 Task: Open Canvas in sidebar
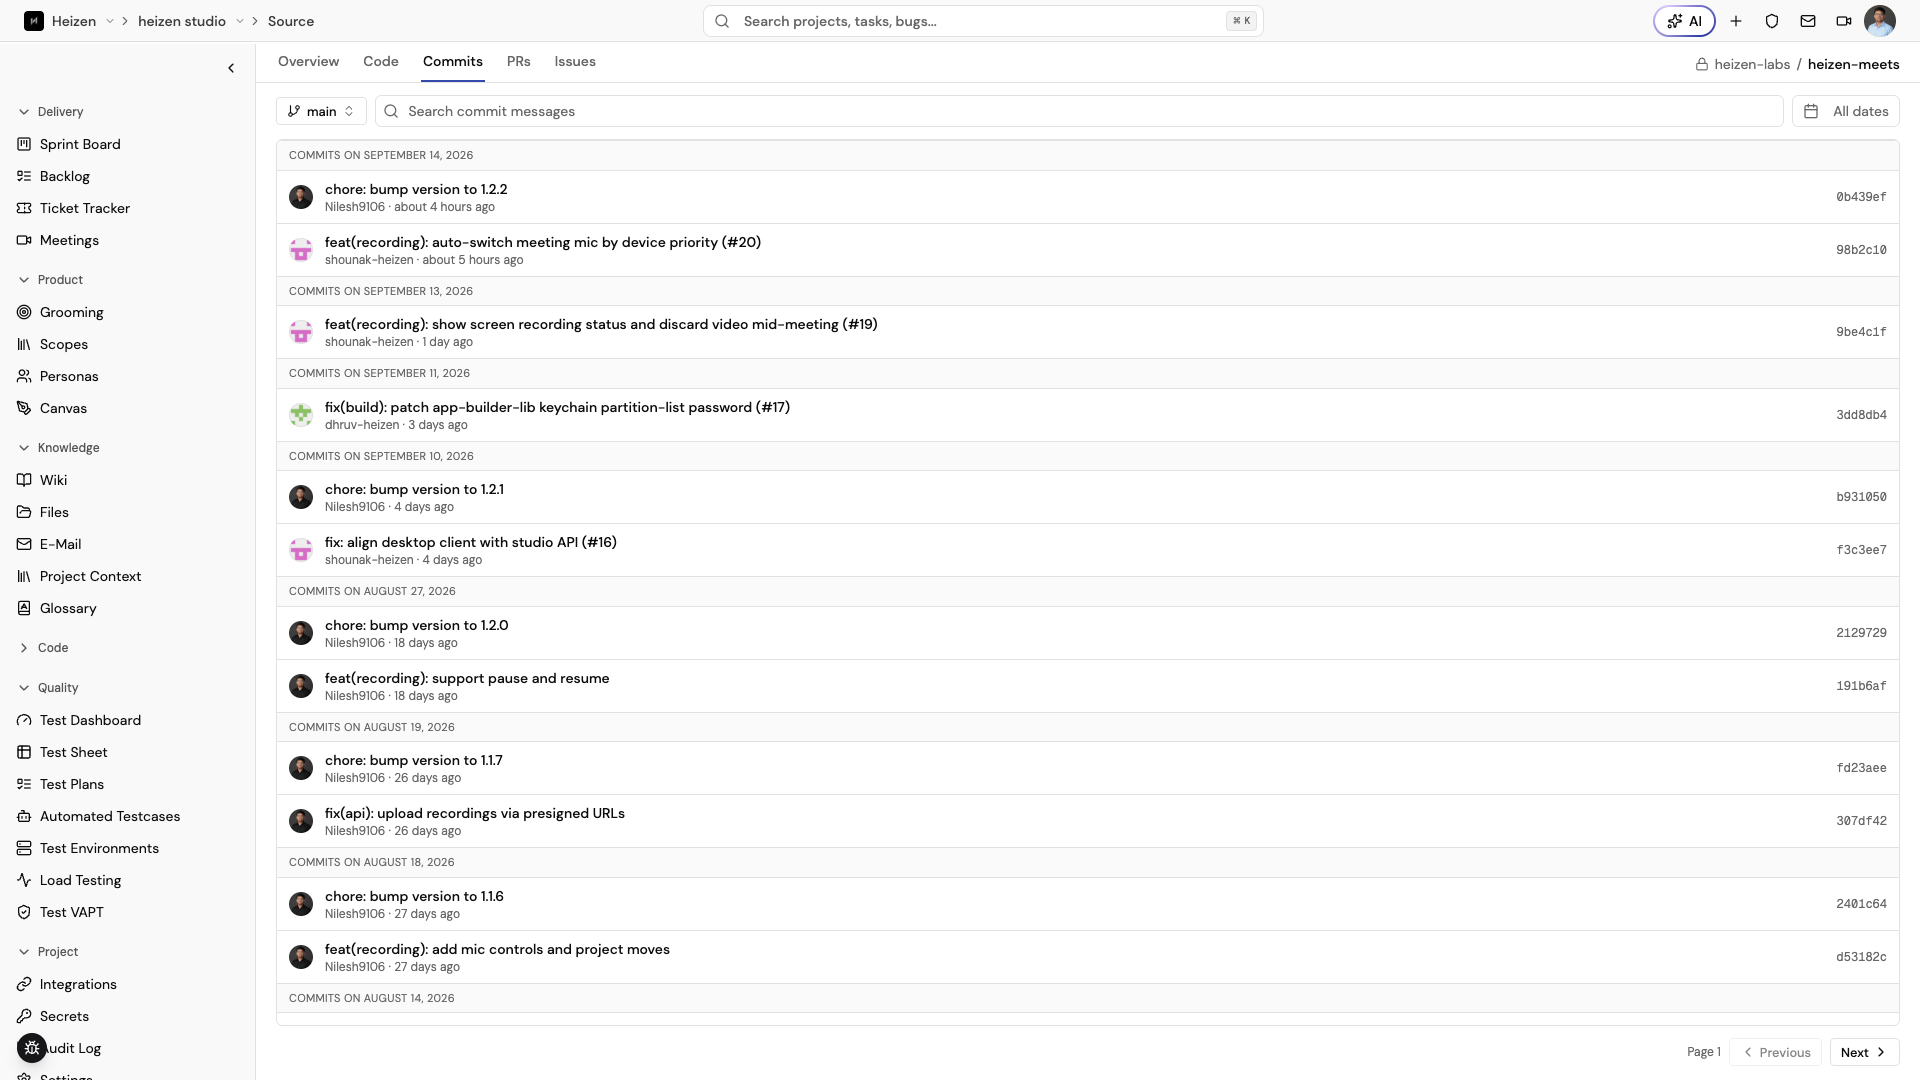pos(63,408)
